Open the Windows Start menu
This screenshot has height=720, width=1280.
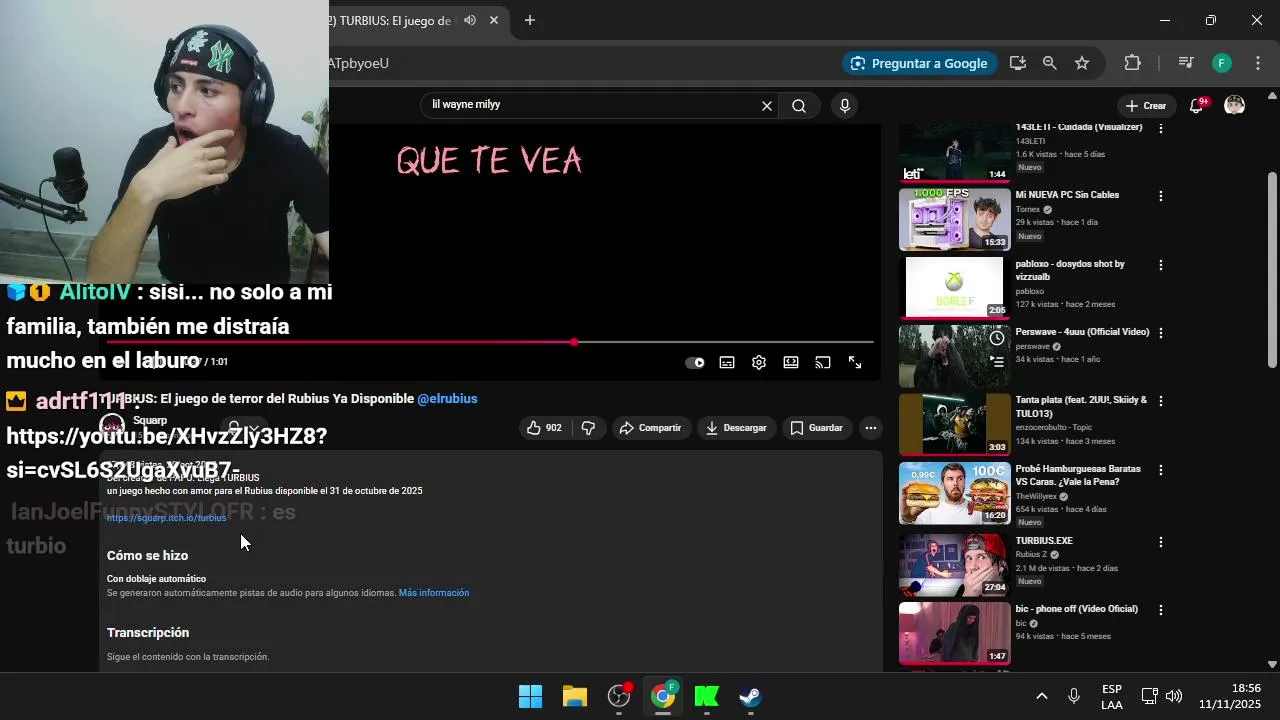tap(531, 696)
